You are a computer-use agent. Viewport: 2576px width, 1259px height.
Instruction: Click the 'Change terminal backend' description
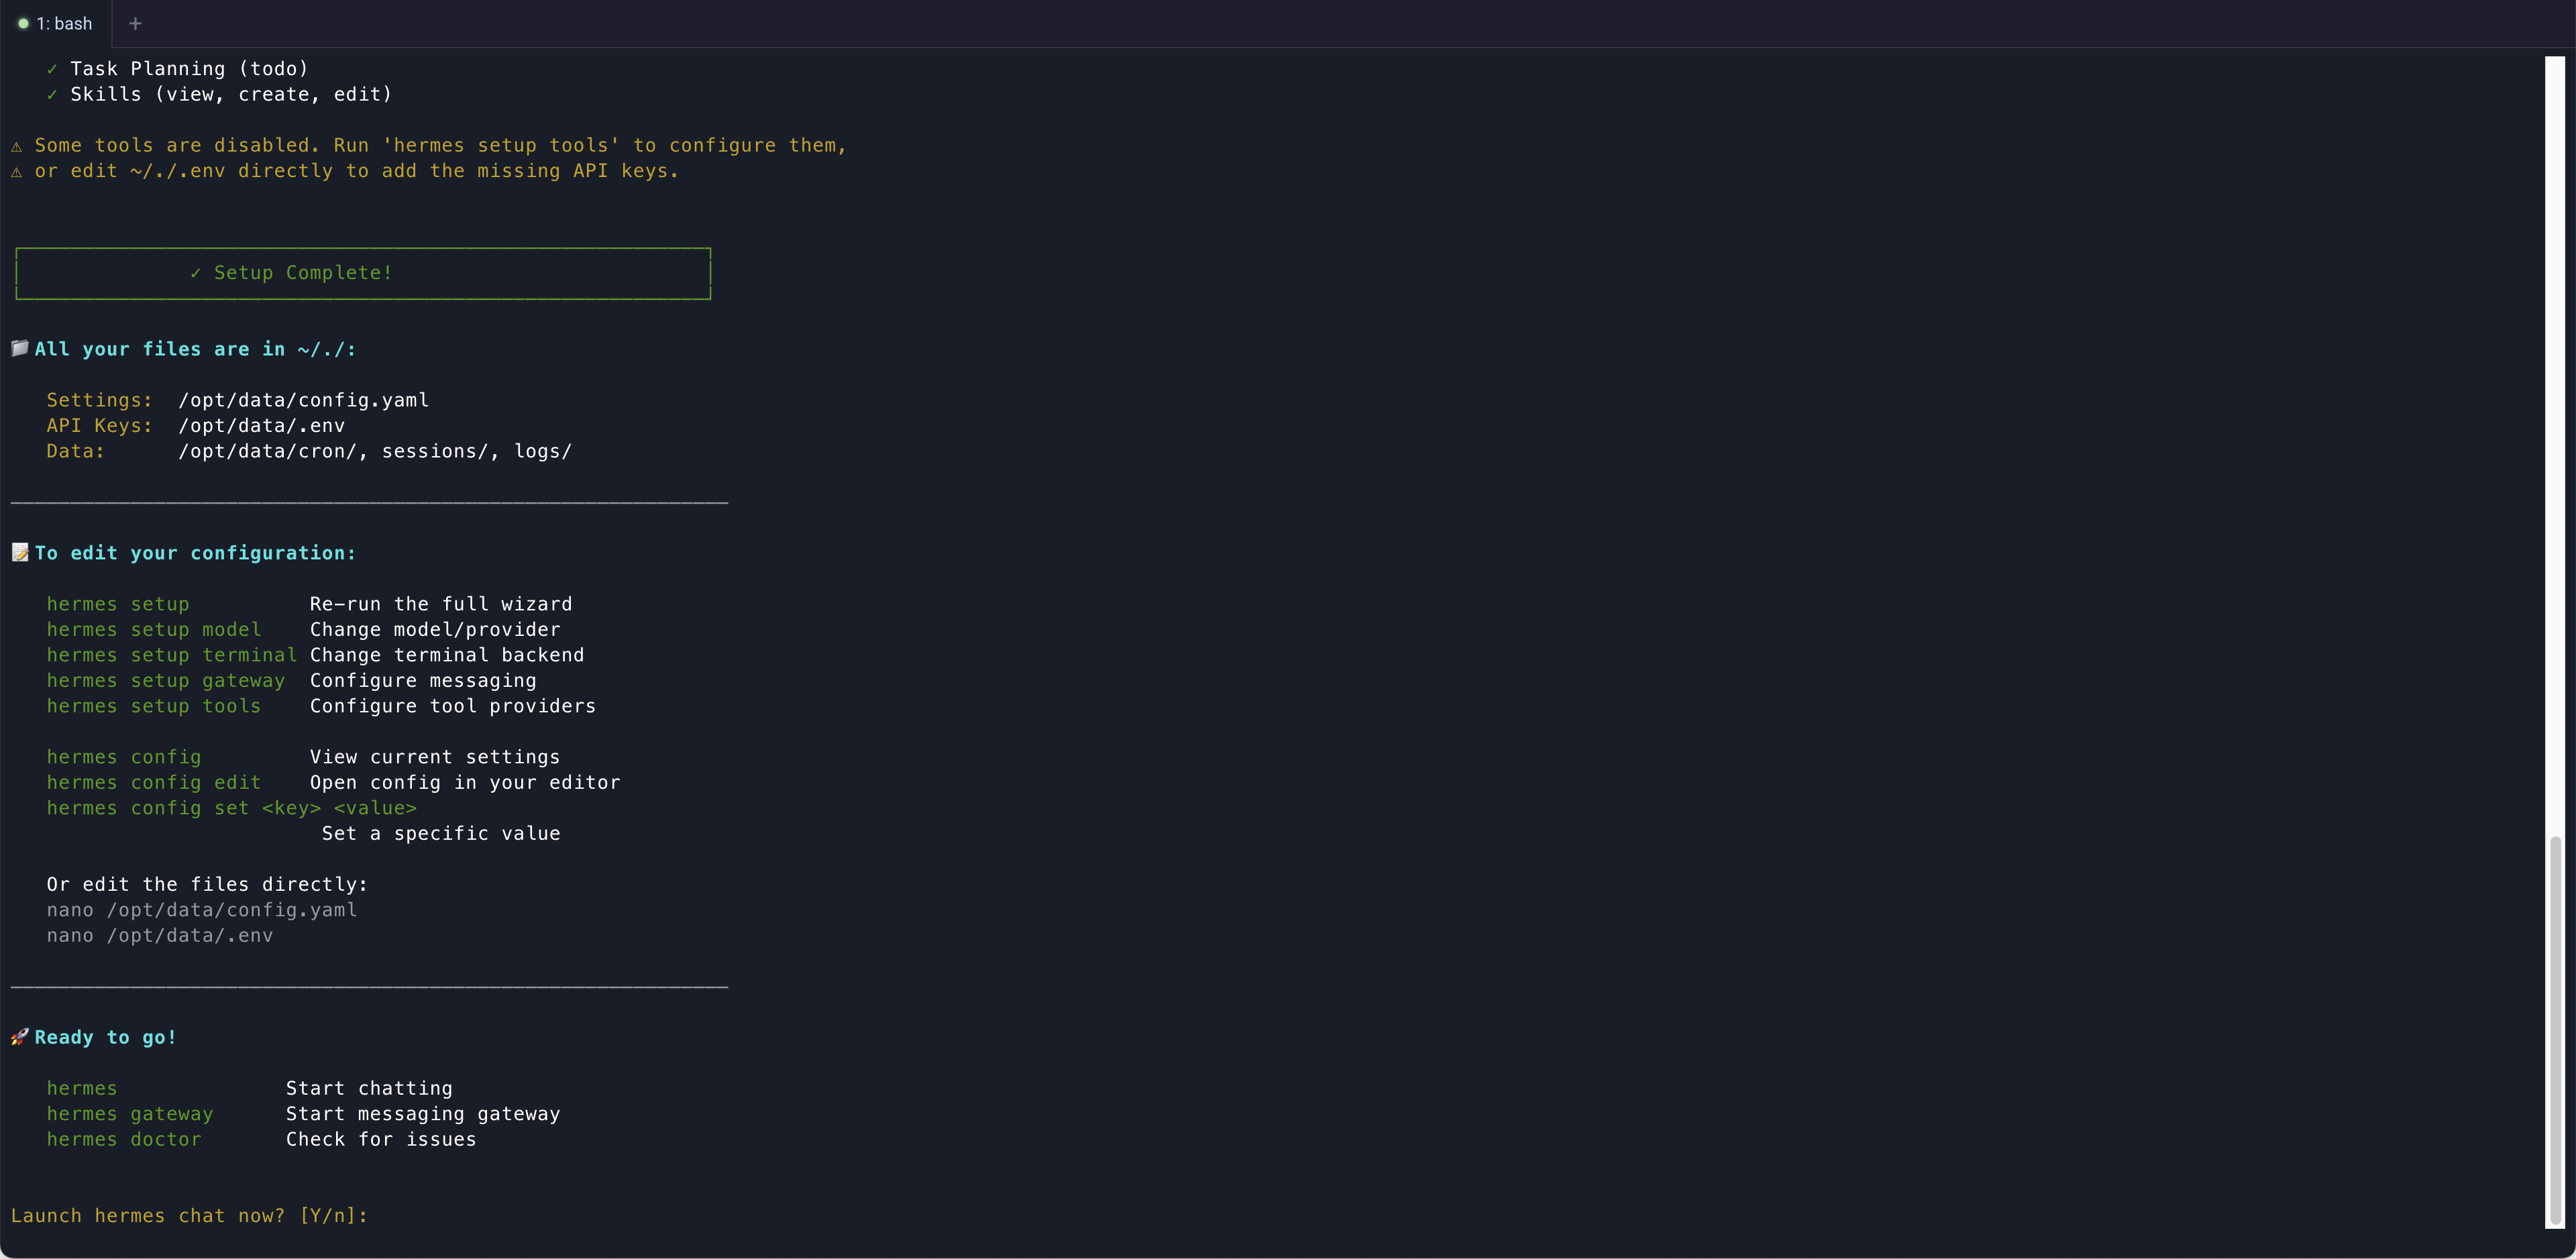click(447, 655)
